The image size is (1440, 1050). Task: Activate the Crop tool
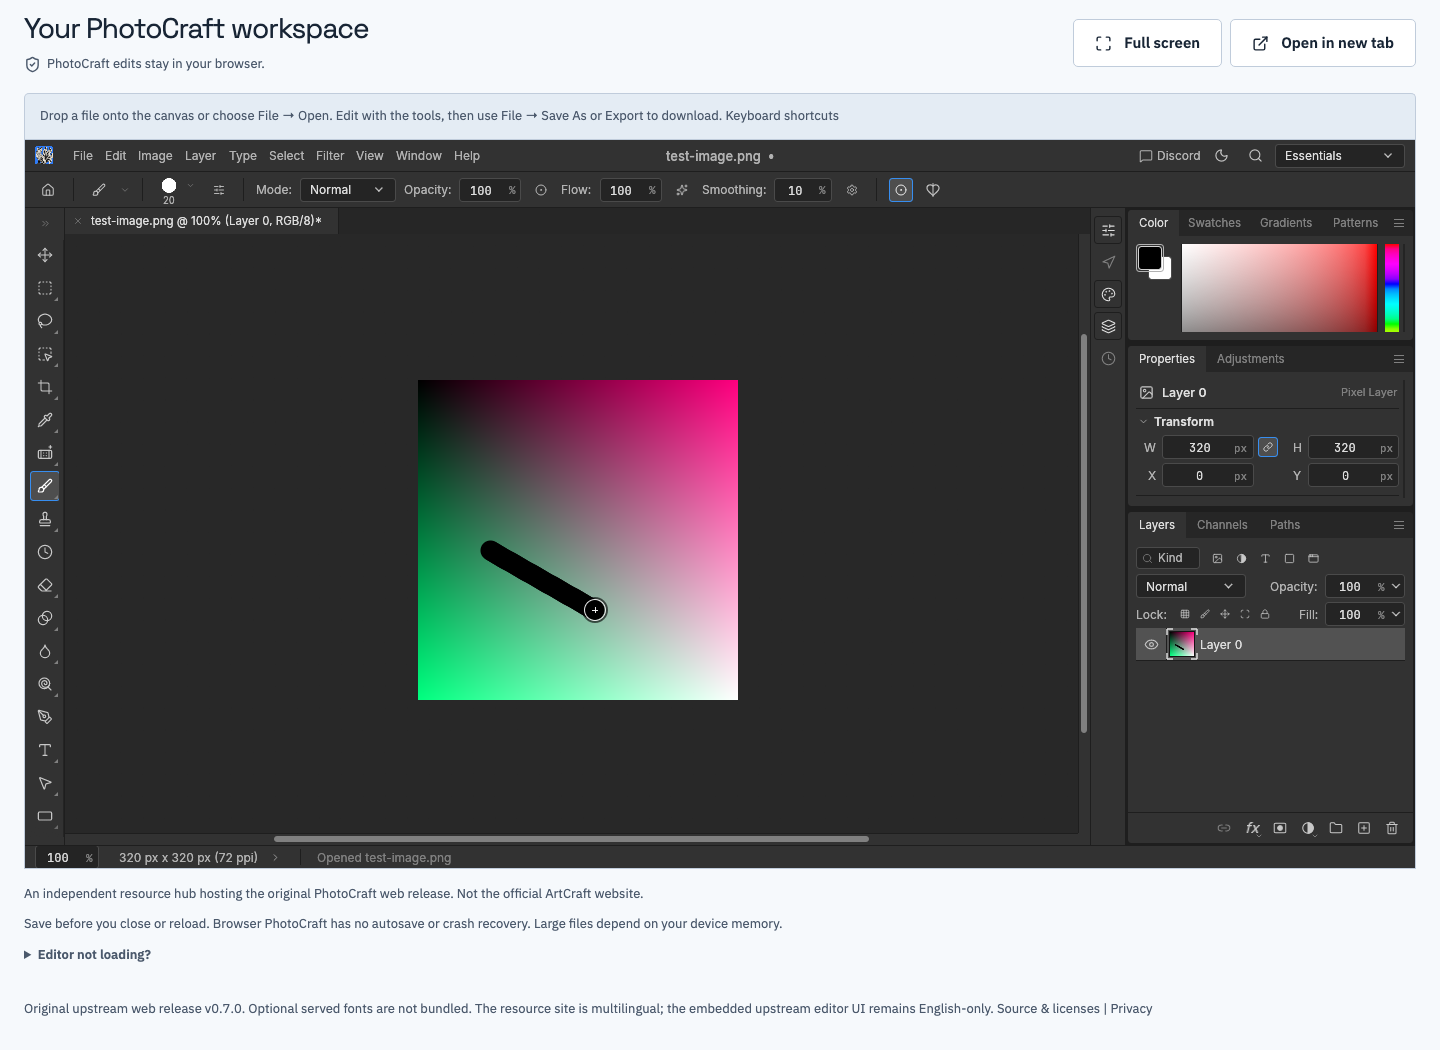point(45,387)
